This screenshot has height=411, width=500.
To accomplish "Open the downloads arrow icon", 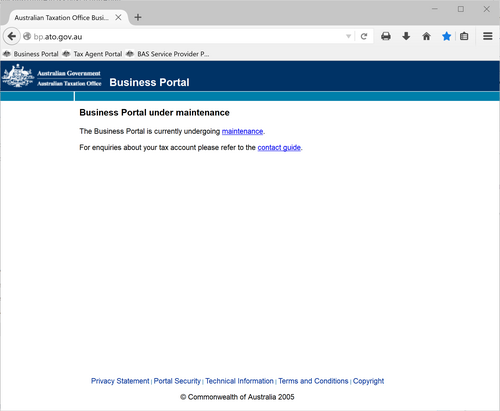I will 406,36.
